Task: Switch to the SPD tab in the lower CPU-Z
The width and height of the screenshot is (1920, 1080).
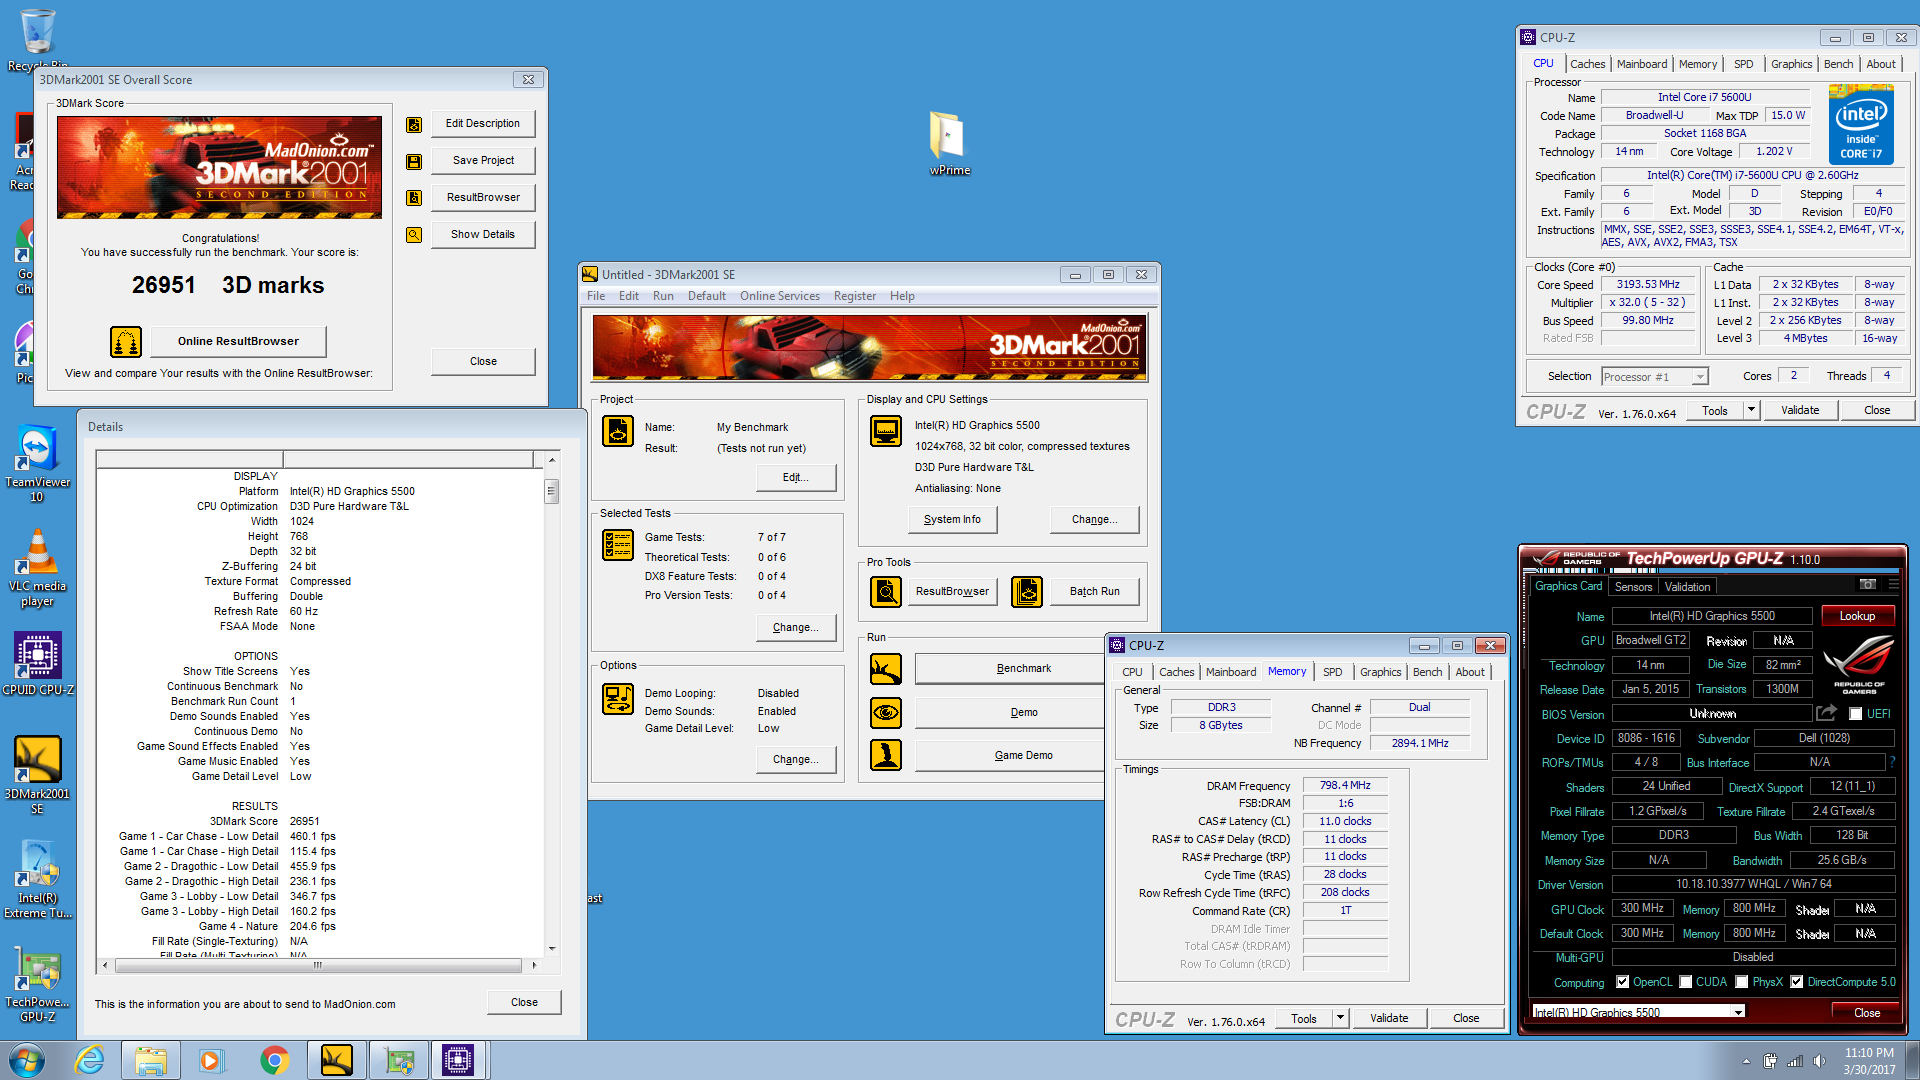Action: [x=1332, y=672]
